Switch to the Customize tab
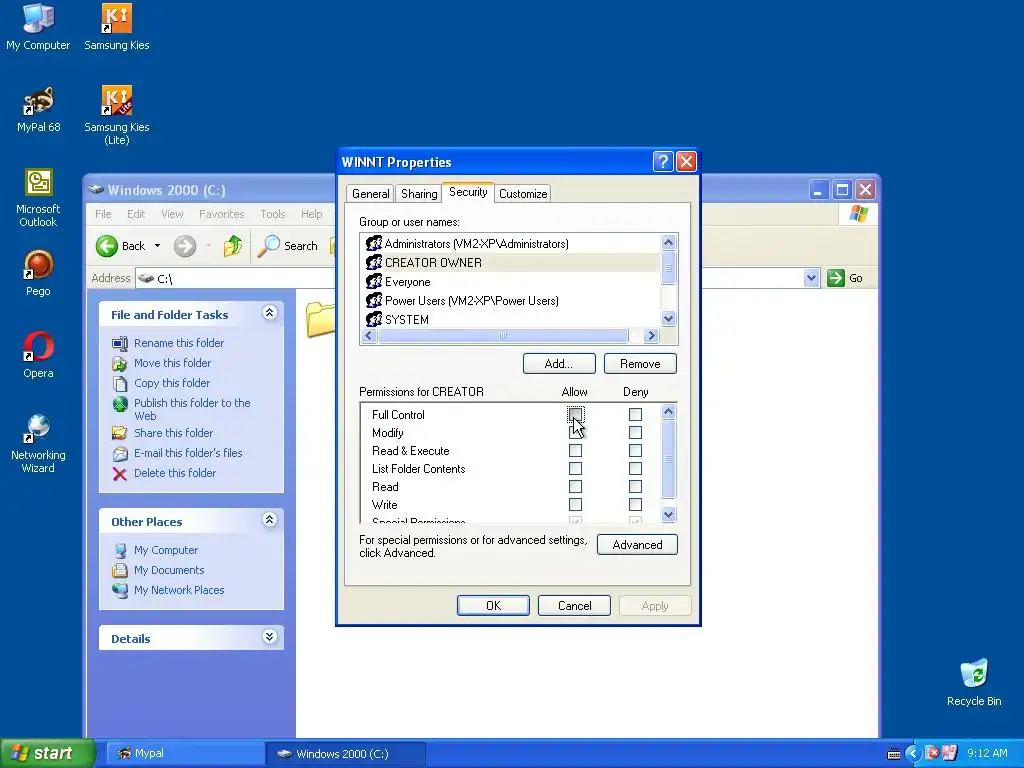This screenshot has width=1024, height=768. (523, 194)
